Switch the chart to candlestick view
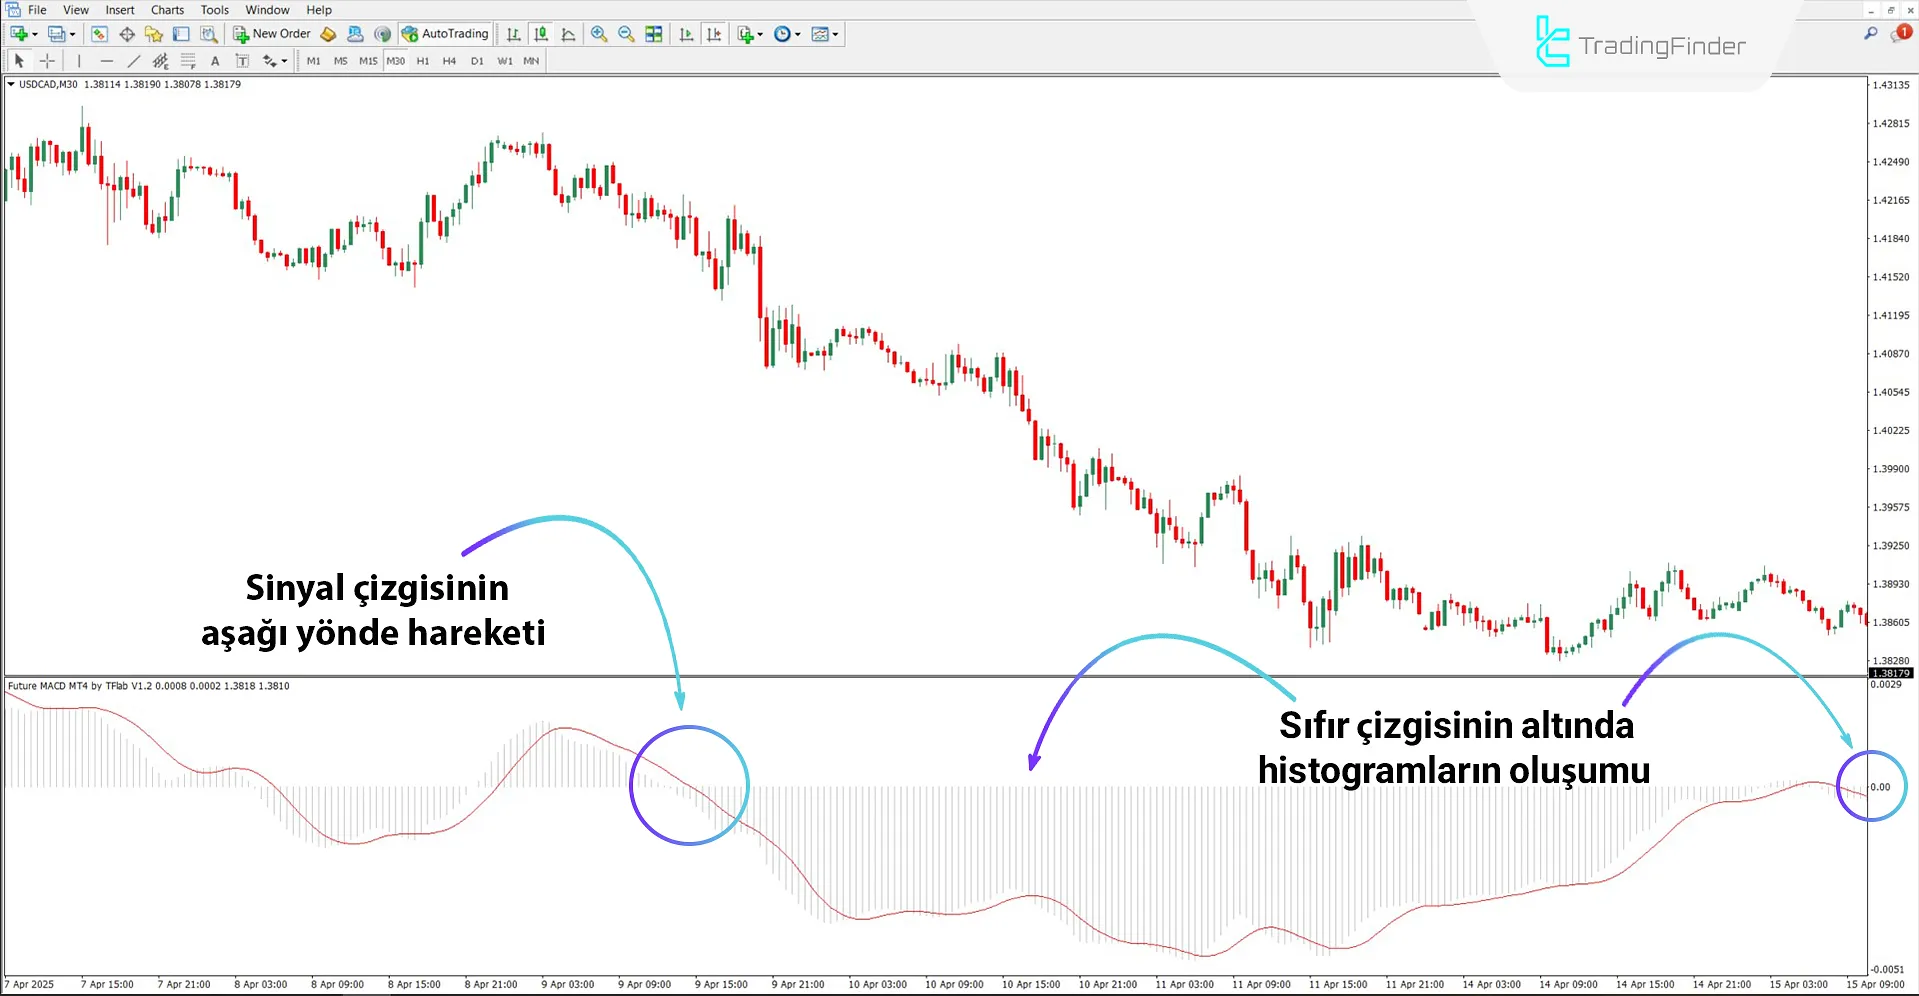 (540, 33)
